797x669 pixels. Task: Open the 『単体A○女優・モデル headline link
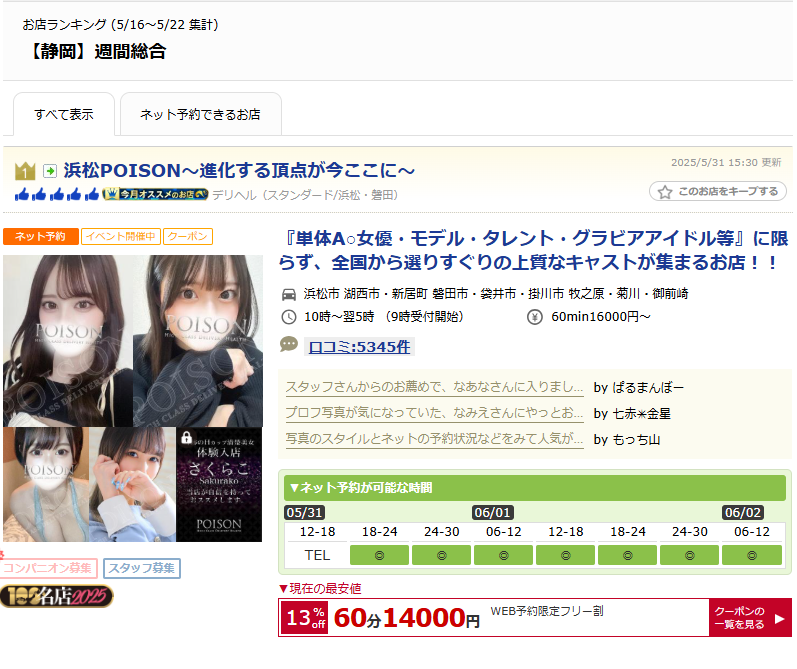[534, 250]
